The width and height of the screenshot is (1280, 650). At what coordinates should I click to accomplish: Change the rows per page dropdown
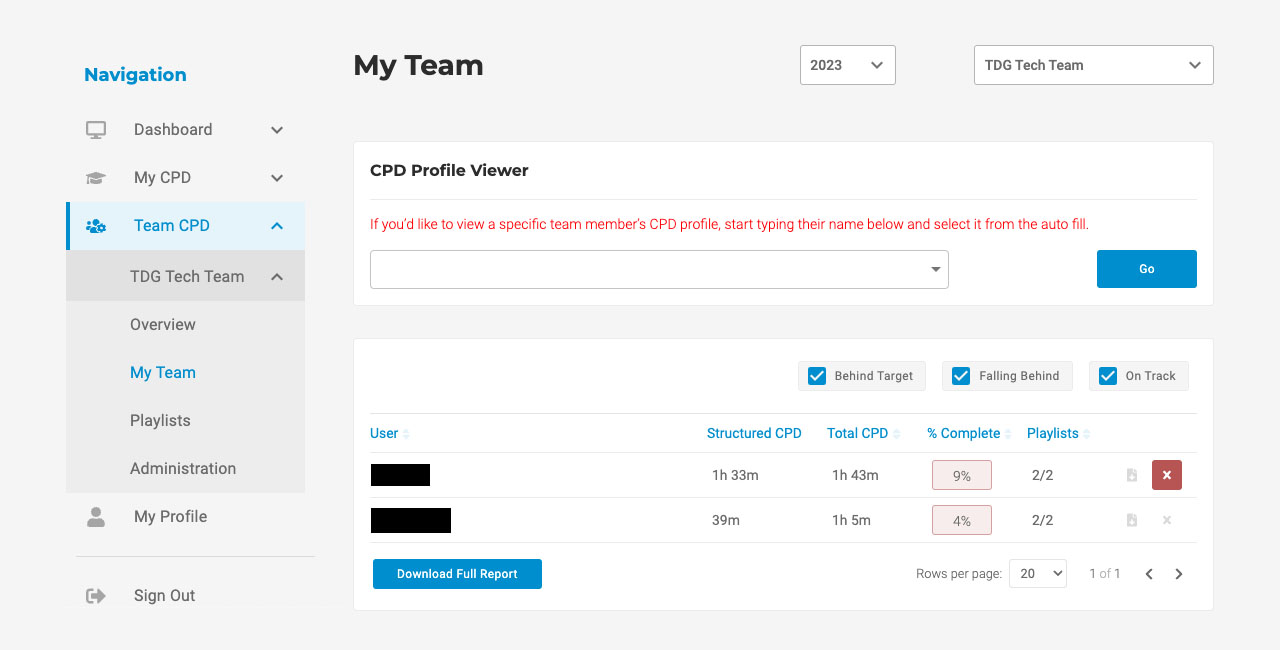[x=1038, y=573]
